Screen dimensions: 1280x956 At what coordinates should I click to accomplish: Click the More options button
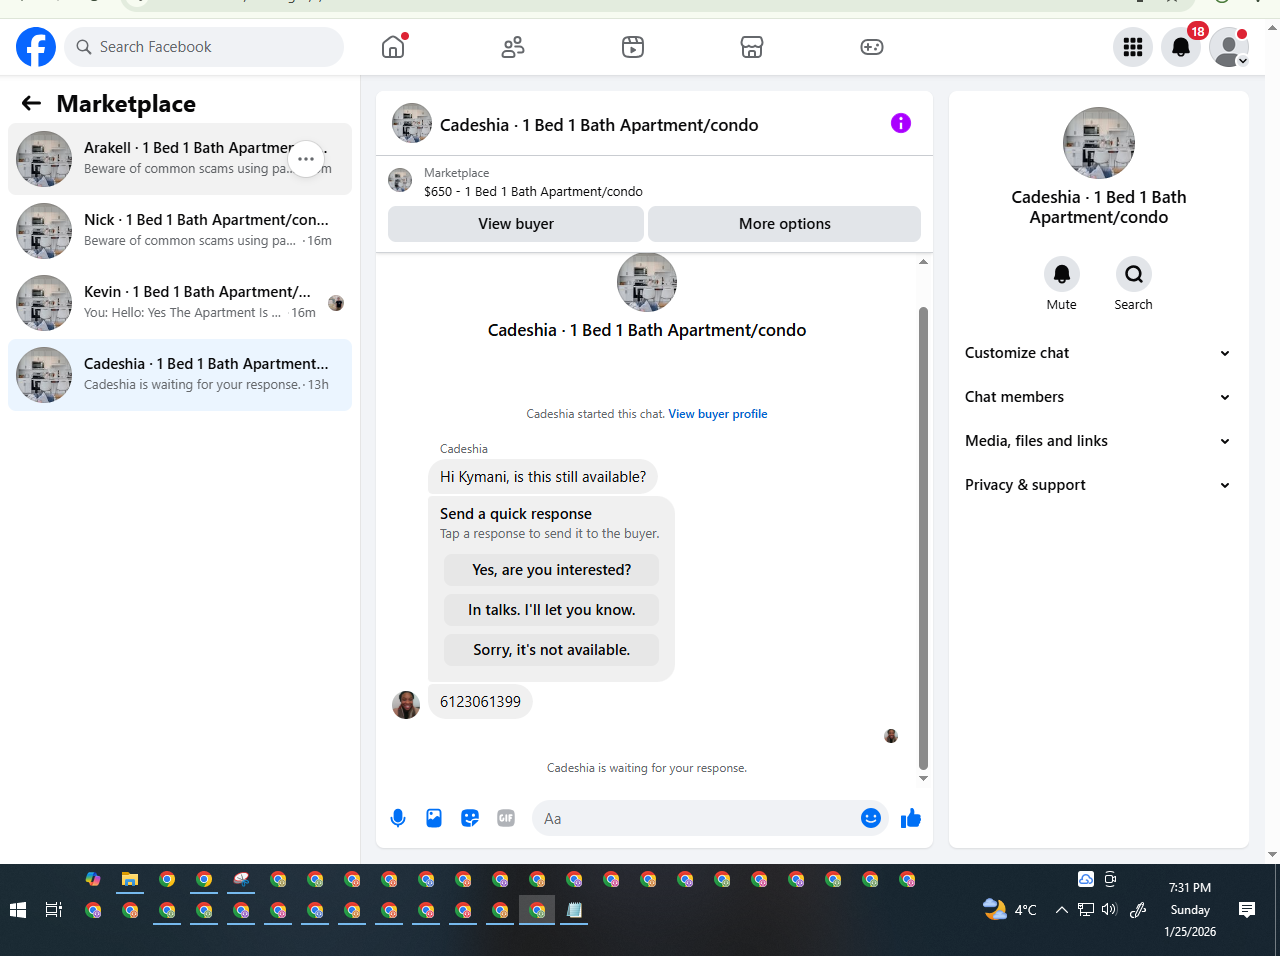tap(785, 224)
